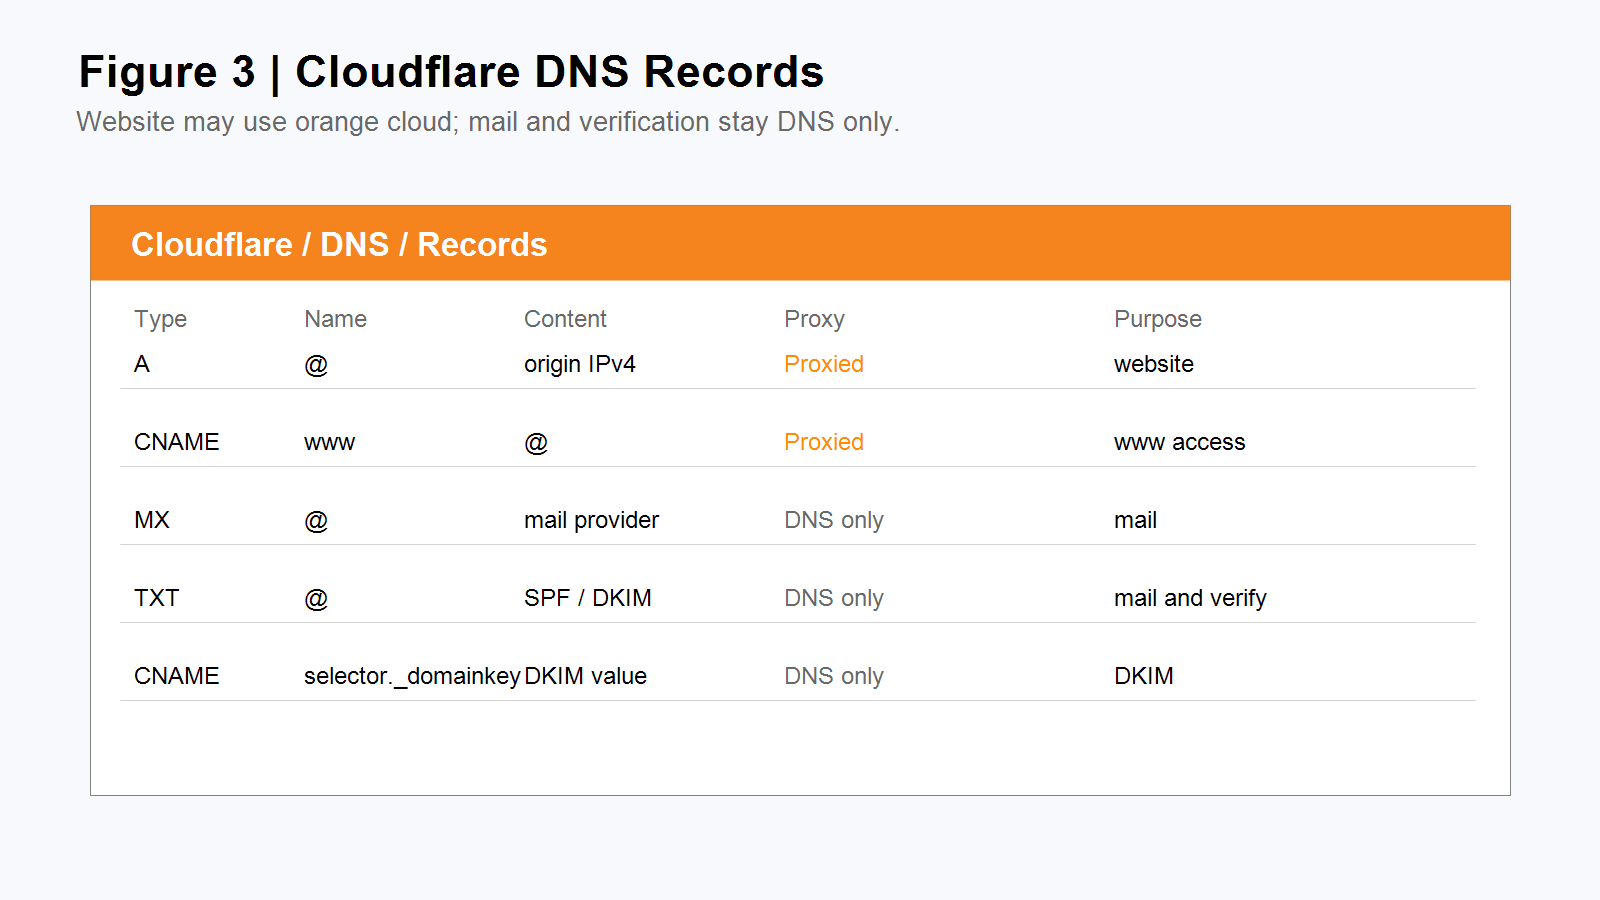Click the '@' name in the TXT row
Viewport: 1600px width, 900px height.
pyautogui.click(x=316, y=599)
